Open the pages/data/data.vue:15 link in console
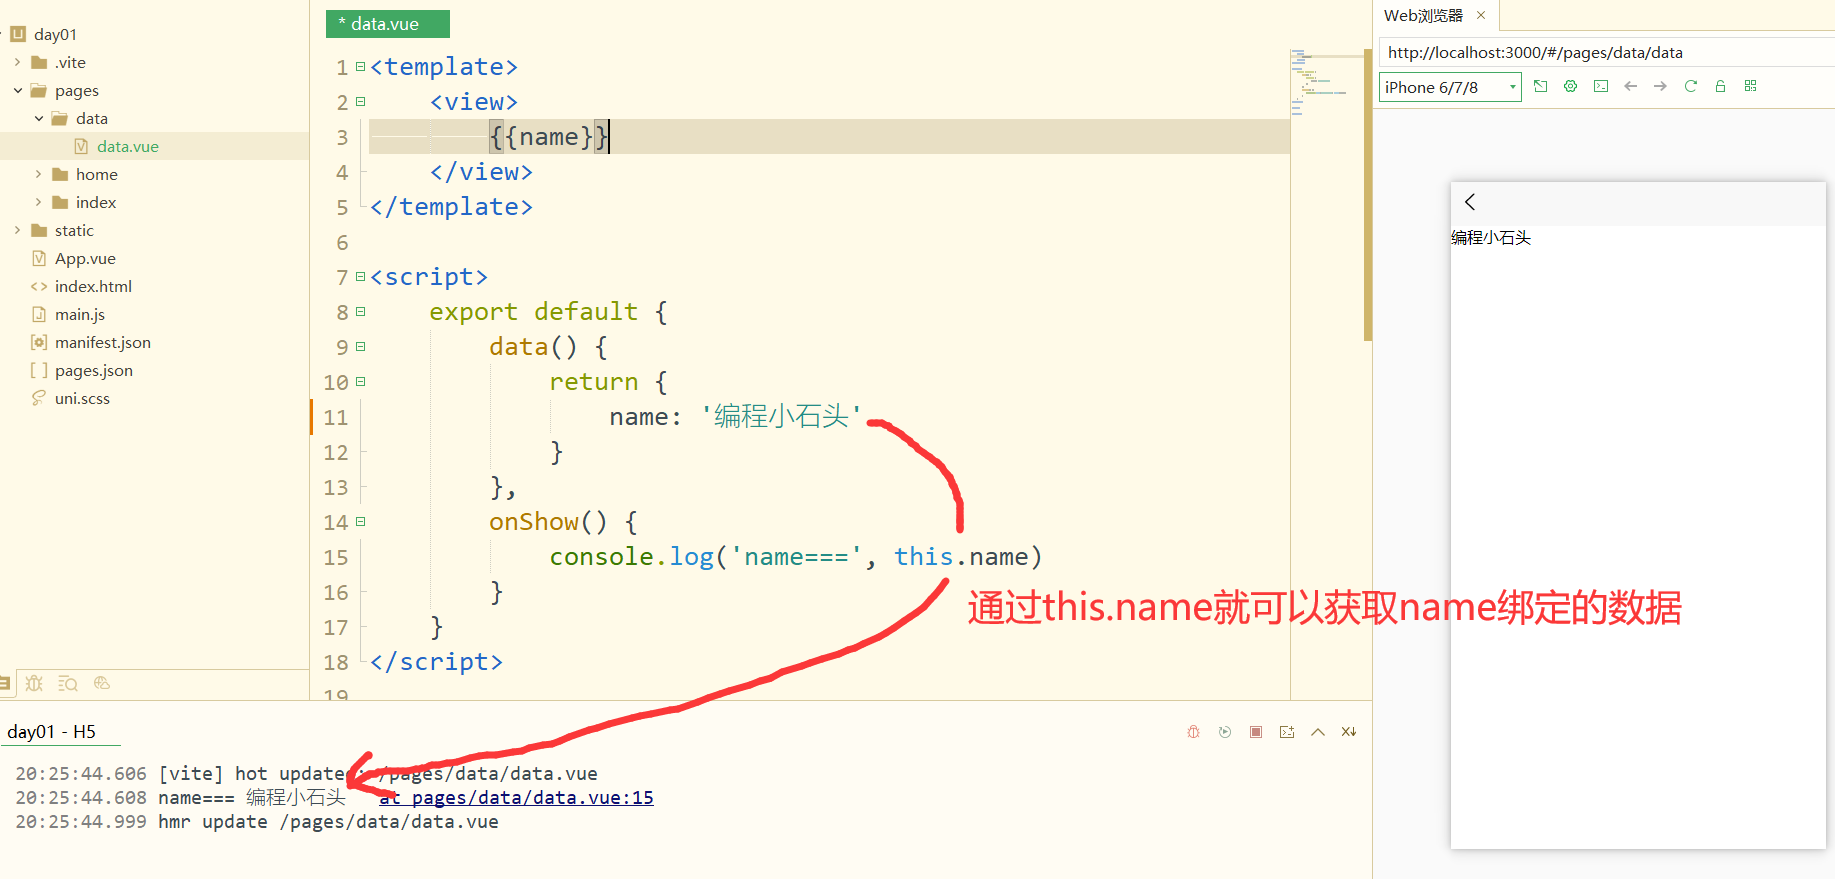1835x879 pixels. pos(516,798)
